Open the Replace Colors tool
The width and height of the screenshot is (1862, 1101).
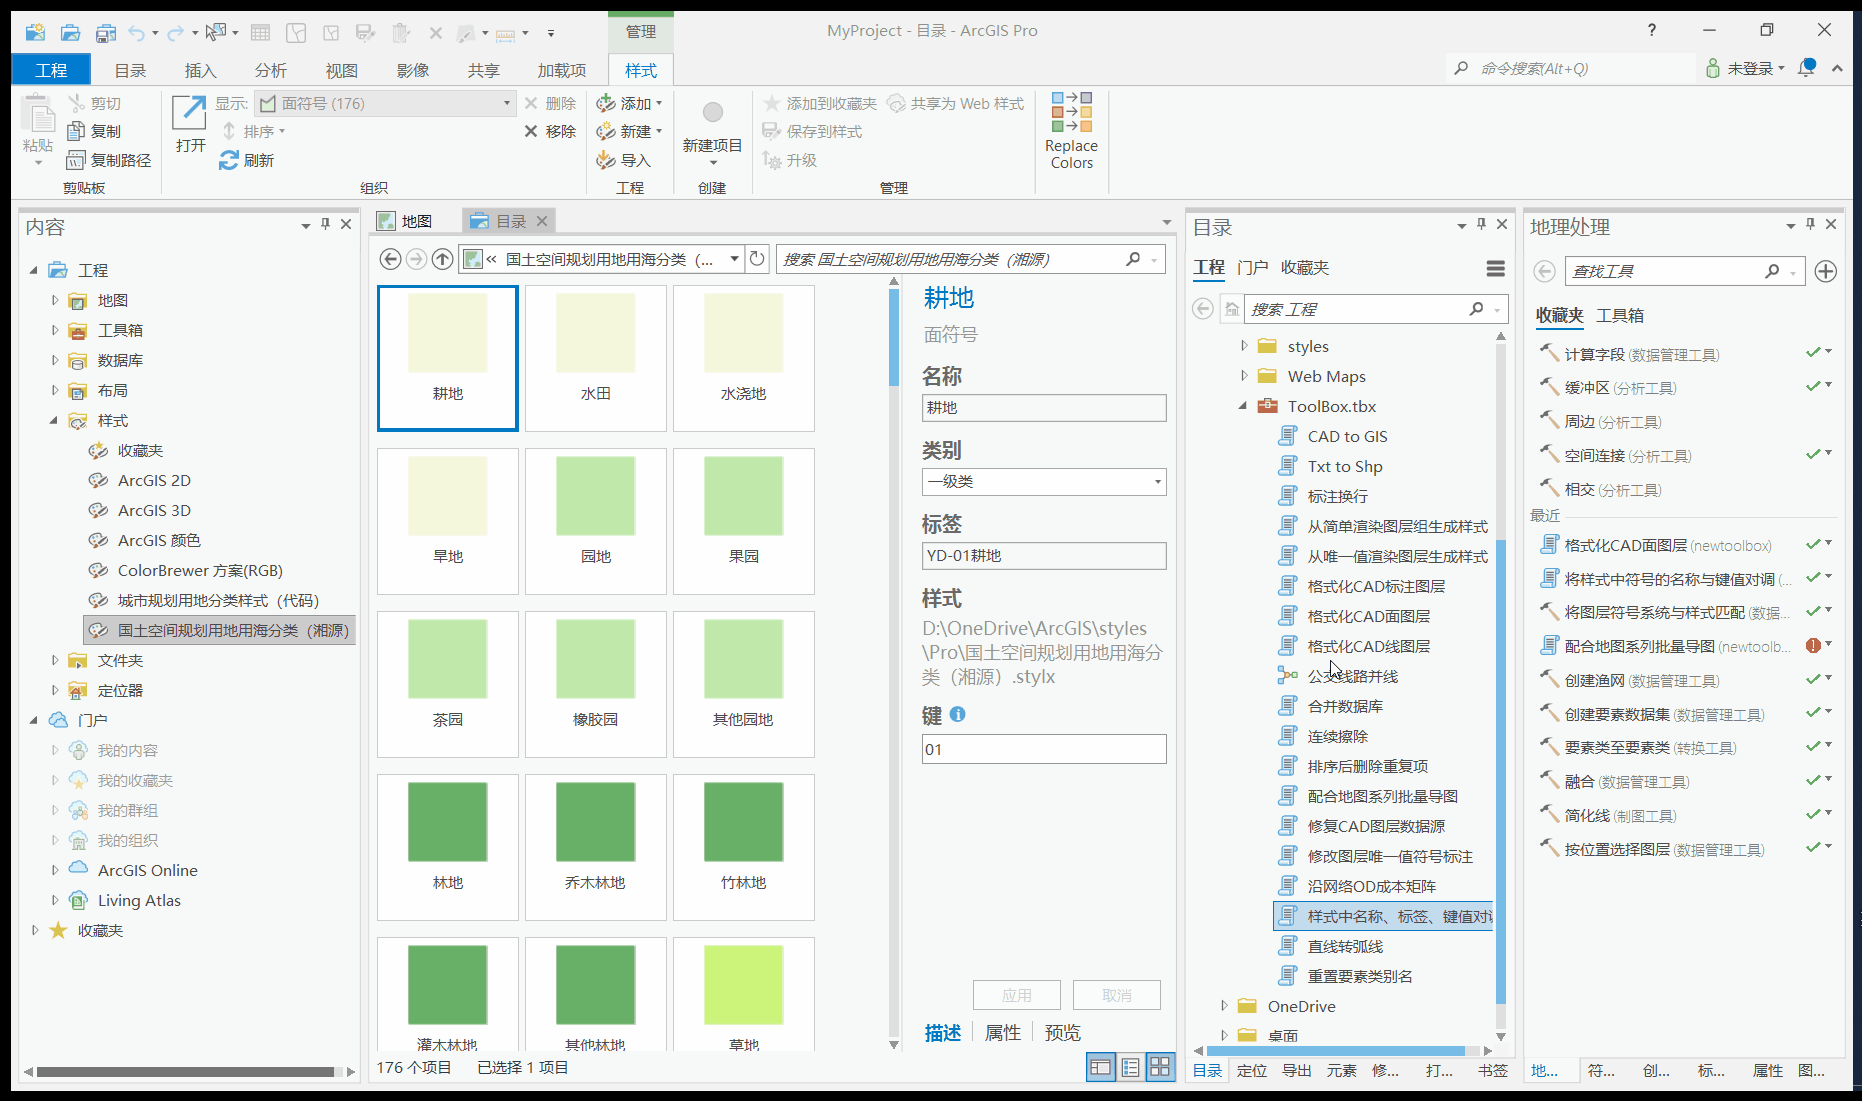click(x=1071, y=130)
